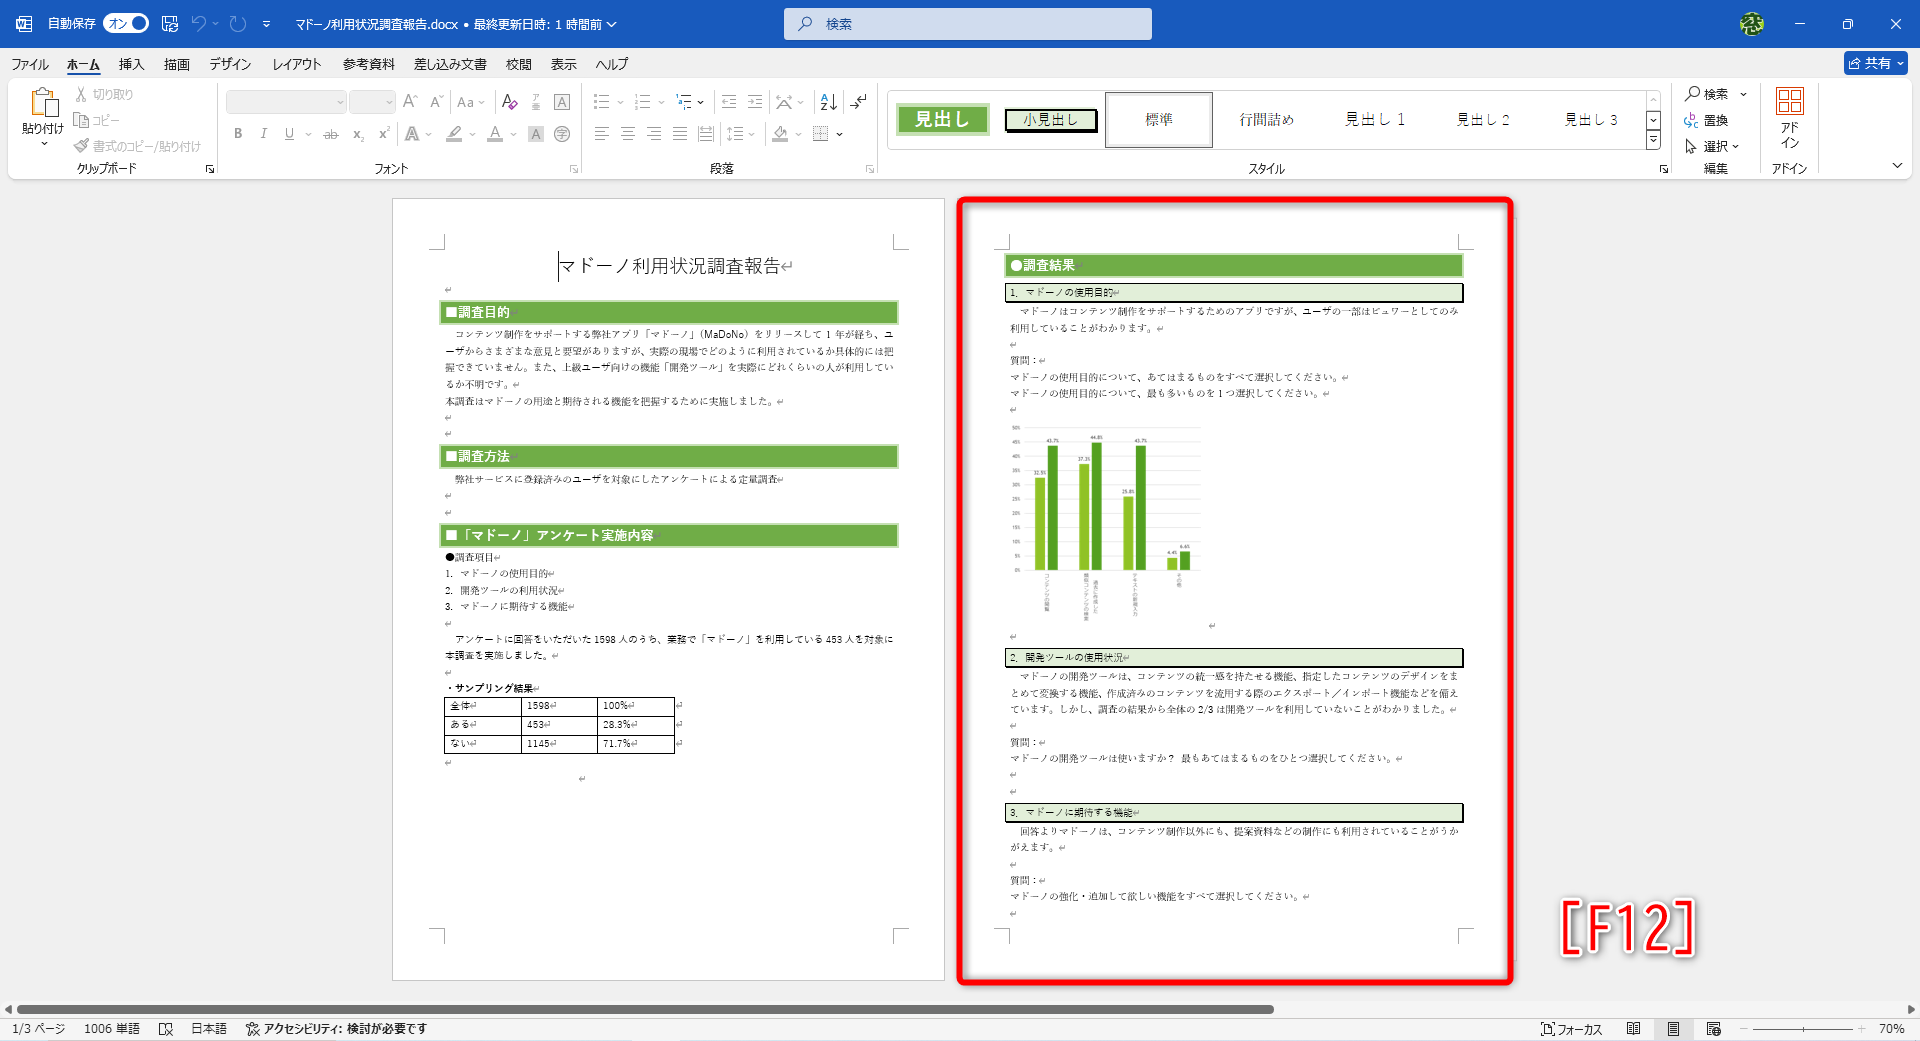Click the Sort (並べ替え) icon

(x=827, y=101)
